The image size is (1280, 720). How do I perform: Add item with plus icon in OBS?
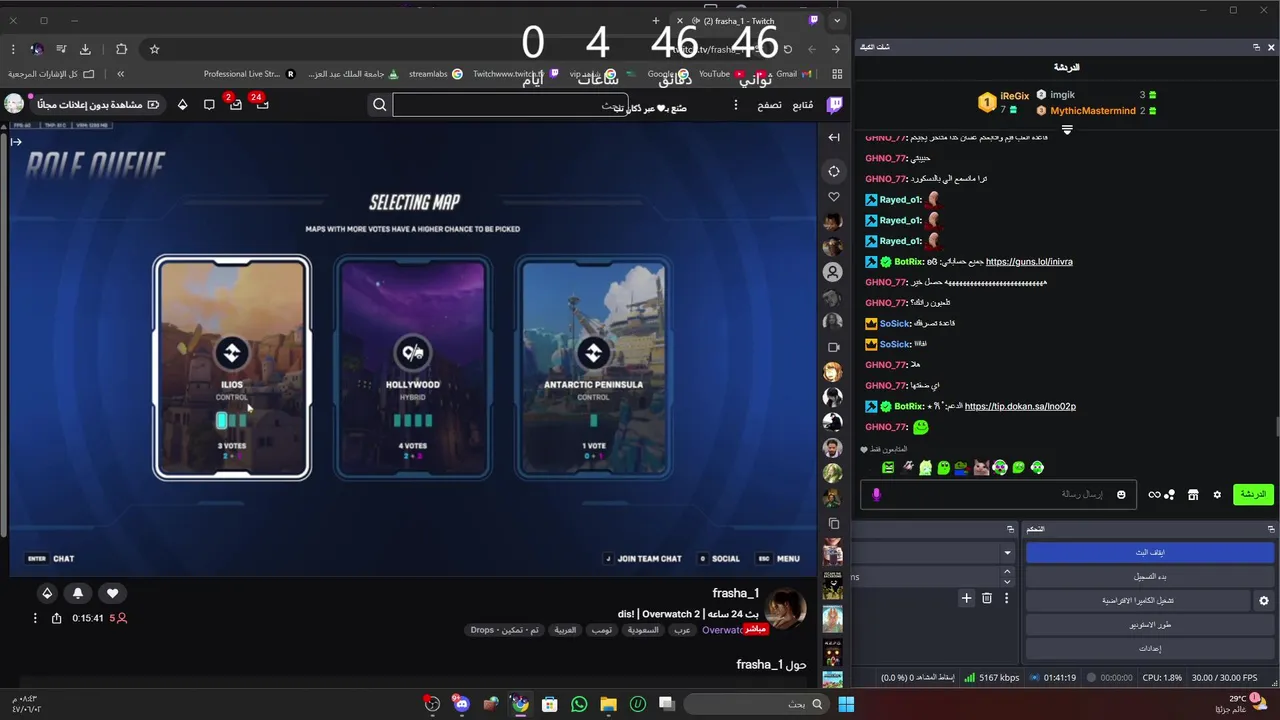pyautogui.click(x=966, y=598)
